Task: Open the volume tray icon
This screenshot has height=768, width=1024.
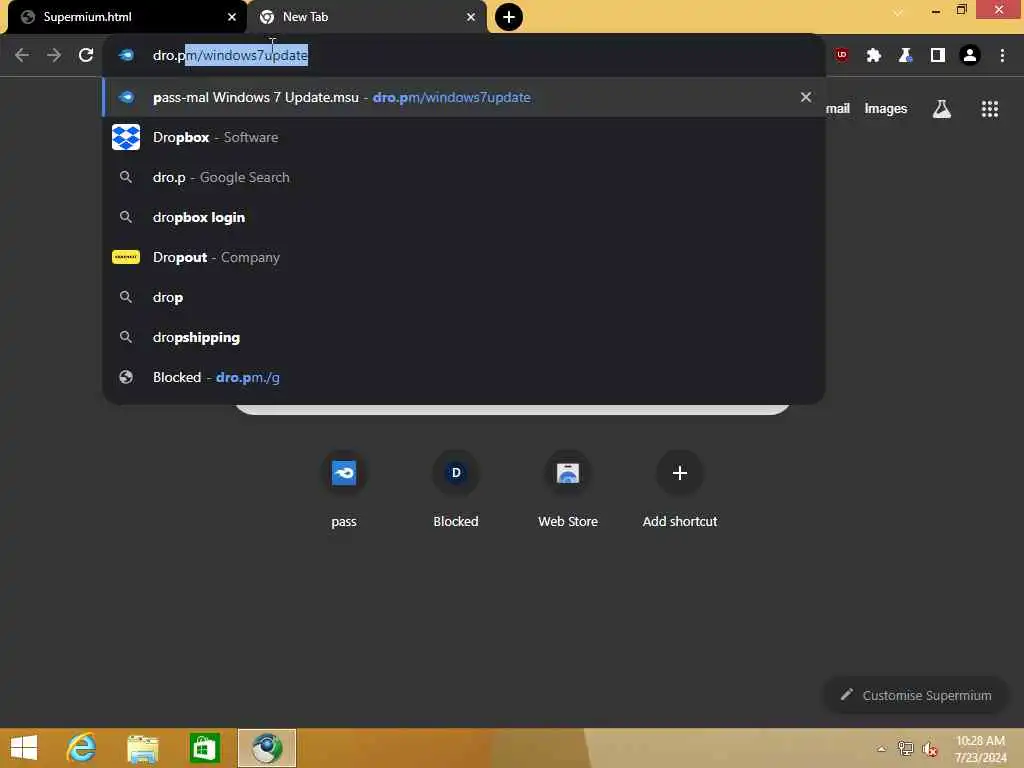Action: pyautogui.click(x=930, y=749)
